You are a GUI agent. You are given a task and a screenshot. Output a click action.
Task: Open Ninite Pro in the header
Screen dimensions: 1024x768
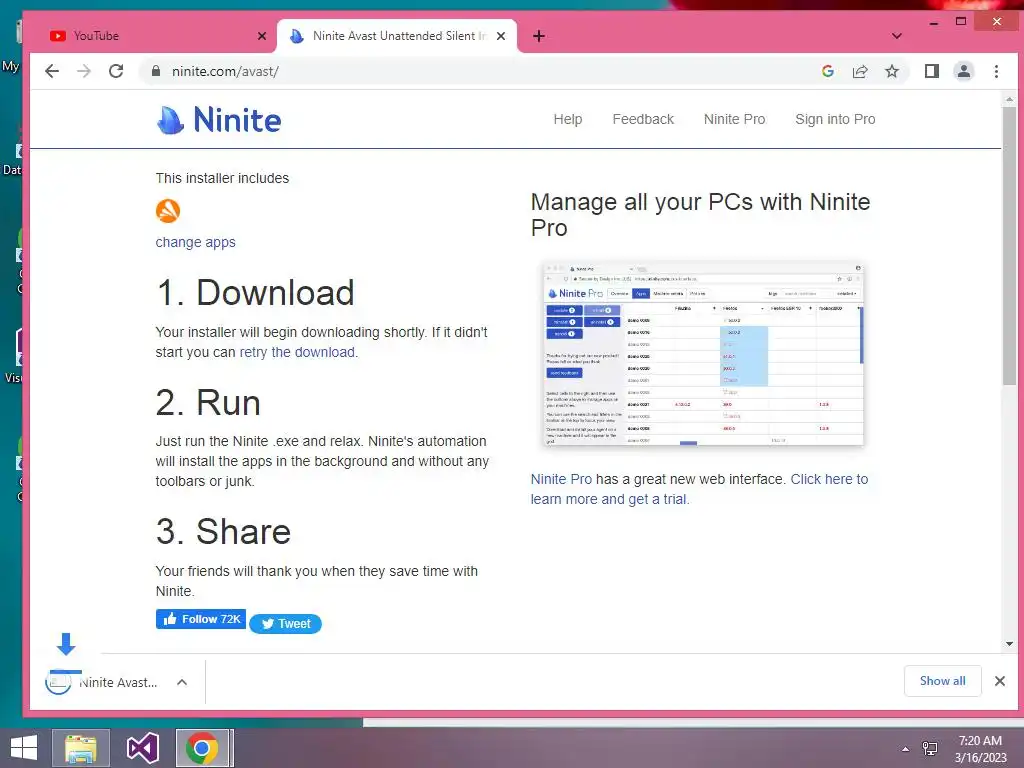pos(735,120)
